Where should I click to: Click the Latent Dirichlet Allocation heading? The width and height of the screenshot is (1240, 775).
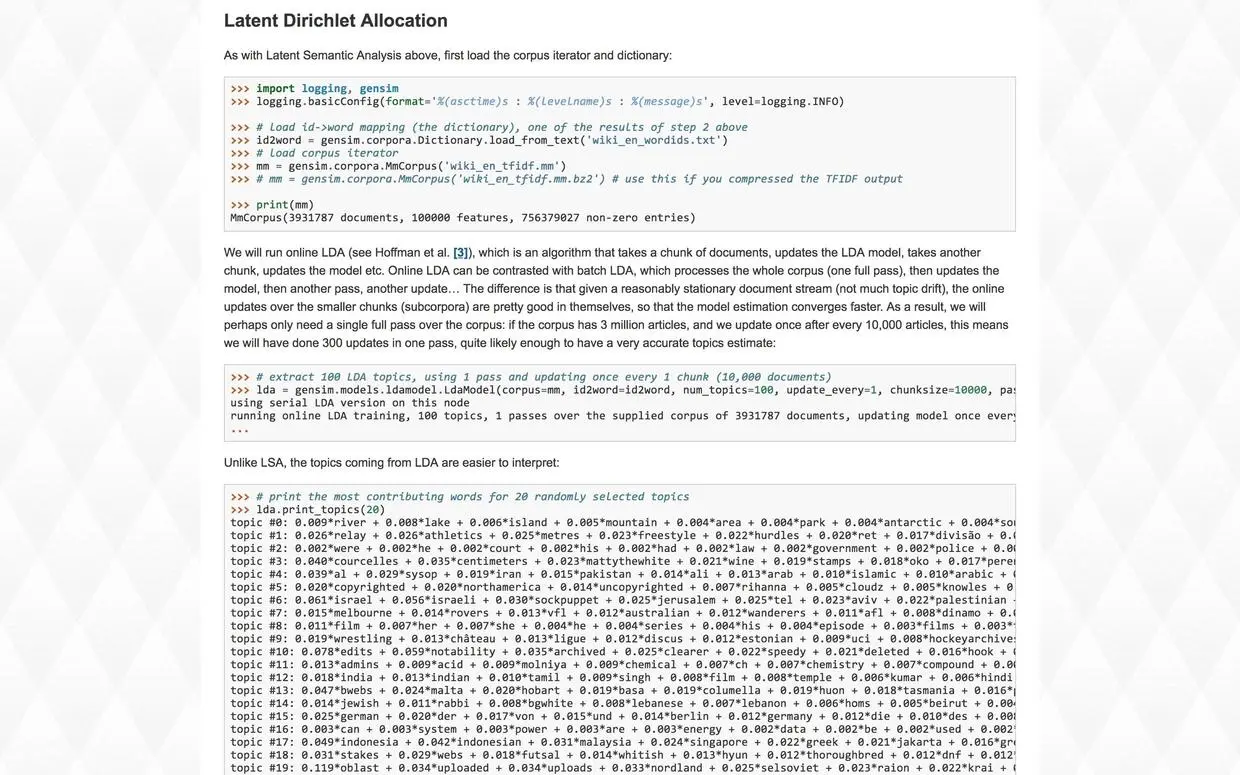[x=336, y=21]
